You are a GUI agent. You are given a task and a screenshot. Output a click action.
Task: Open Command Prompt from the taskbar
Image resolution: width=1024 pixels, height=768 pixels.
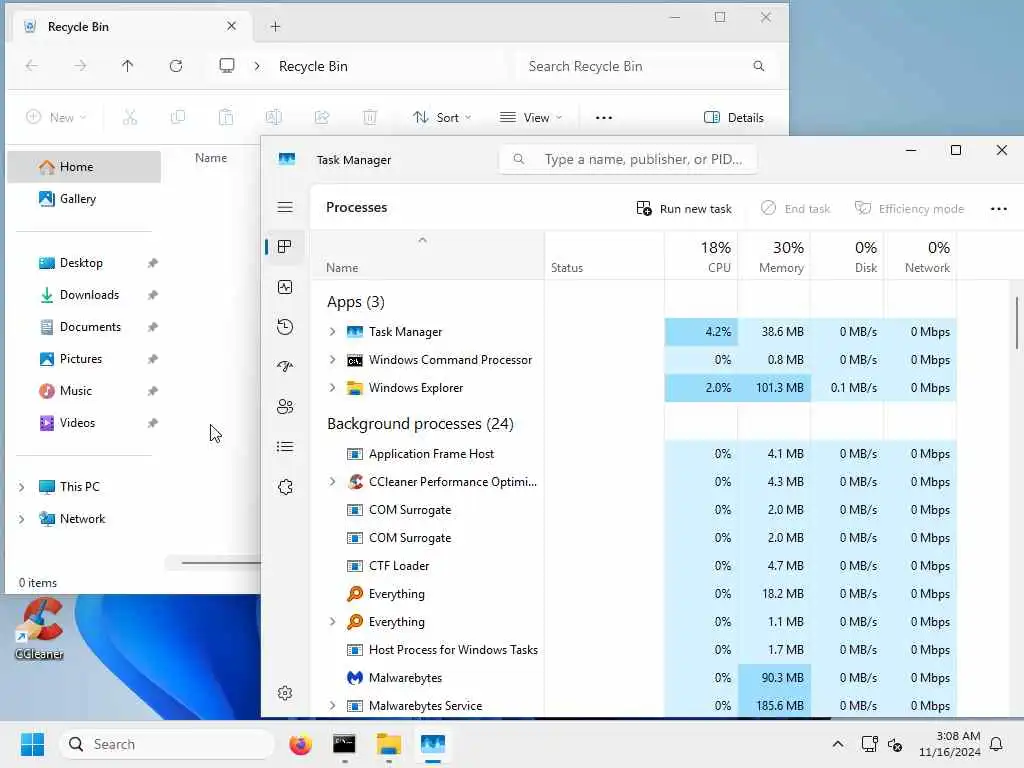pos(344,744)
